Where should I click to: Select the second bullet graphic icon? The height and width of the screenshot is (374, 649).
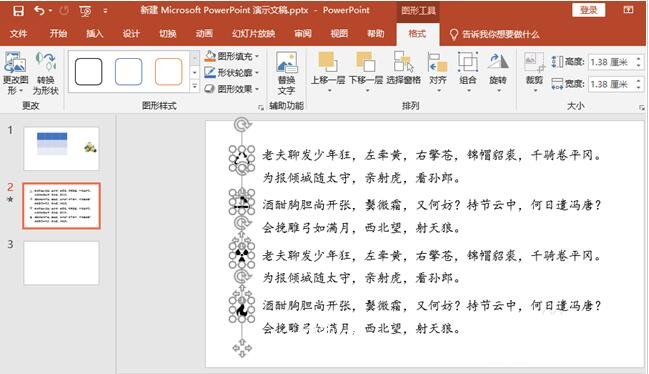[242, 201]
